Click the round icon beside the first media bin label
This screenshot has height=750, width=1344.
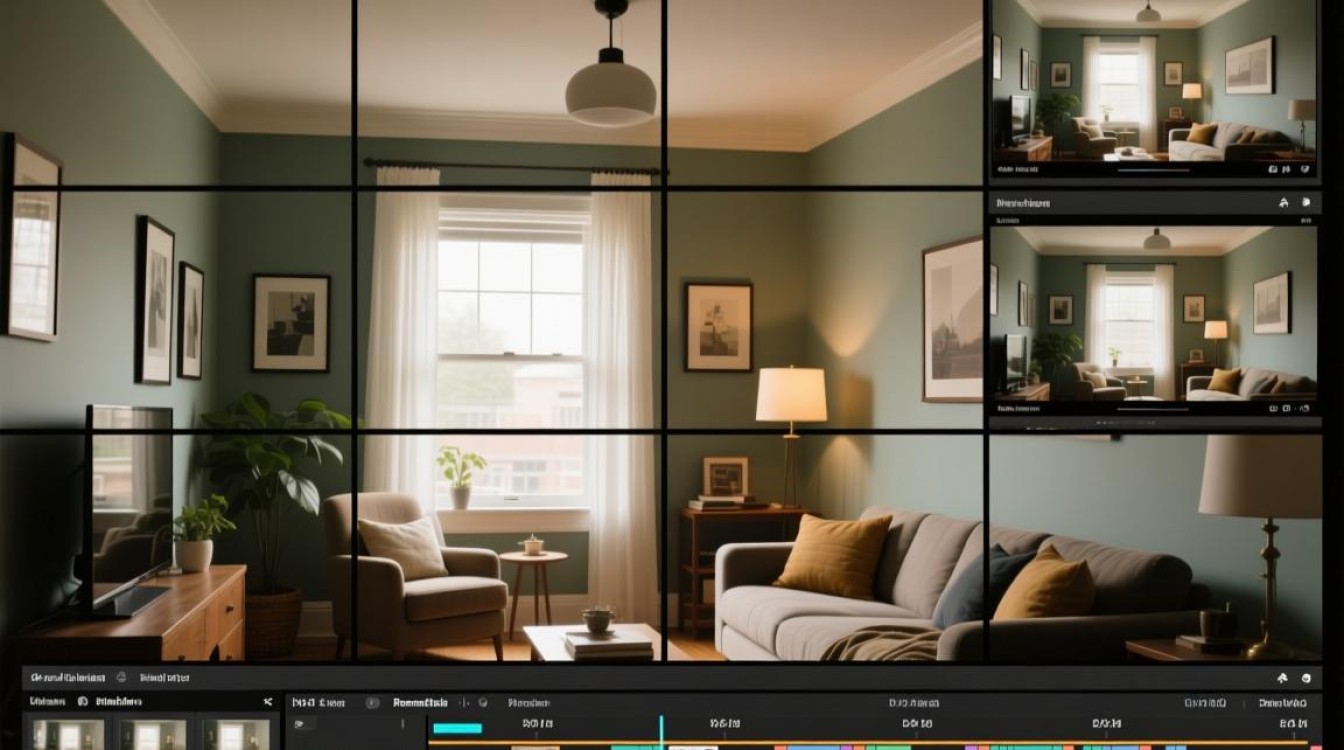83,702
